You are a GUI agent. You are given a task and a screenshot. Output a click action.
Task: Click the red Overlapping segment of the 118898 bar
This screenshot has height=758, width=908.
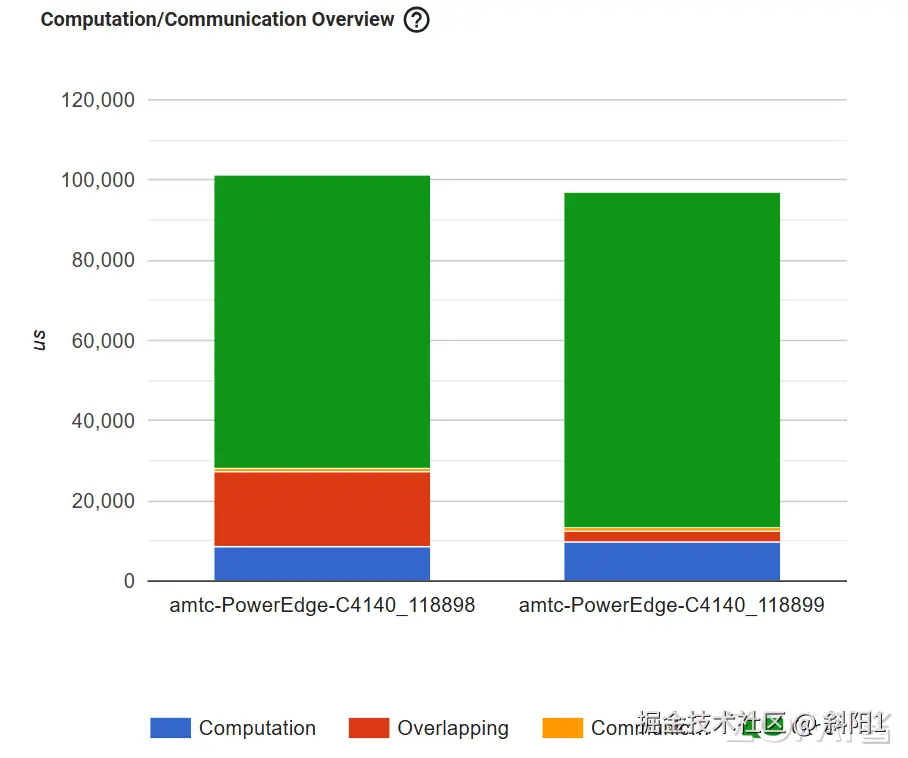[x=322, y=509]
